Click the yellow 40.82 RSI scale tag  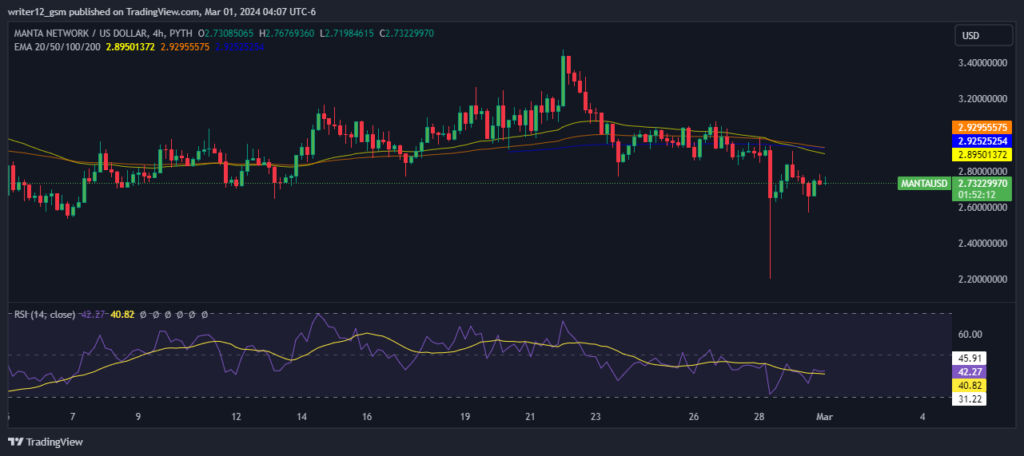(970, 385)
